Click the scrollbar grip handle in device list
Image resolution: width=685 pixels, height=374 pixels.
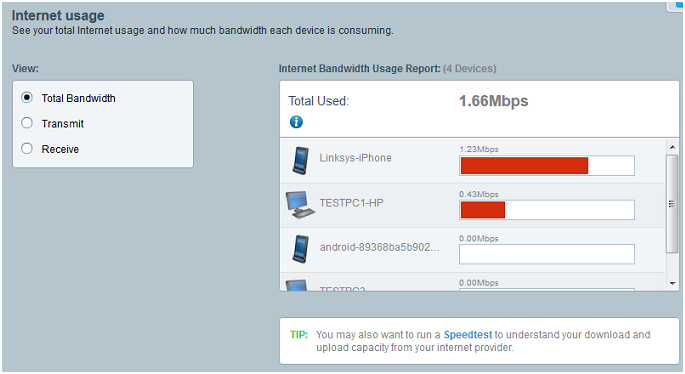point(672,204)
